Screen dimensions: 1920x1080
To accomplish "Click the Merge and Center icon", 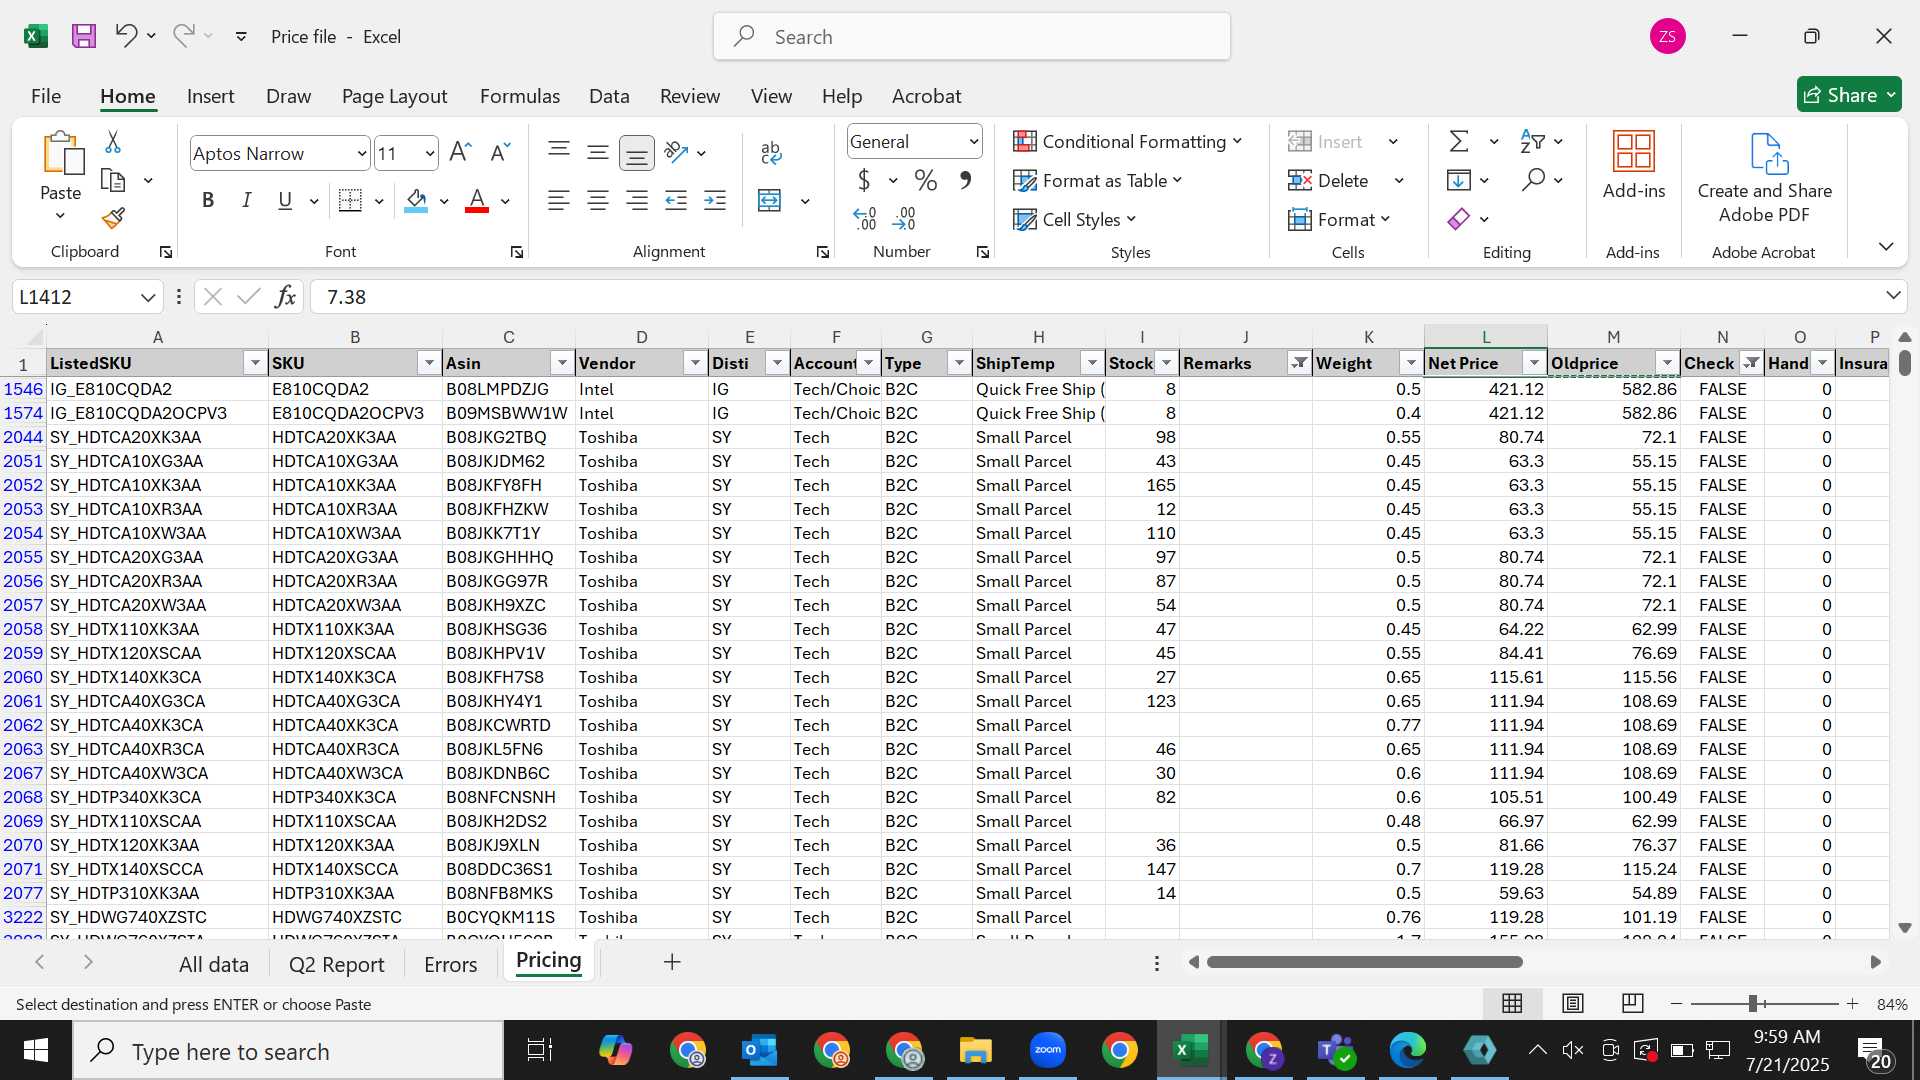I will [x=770, y=201].
